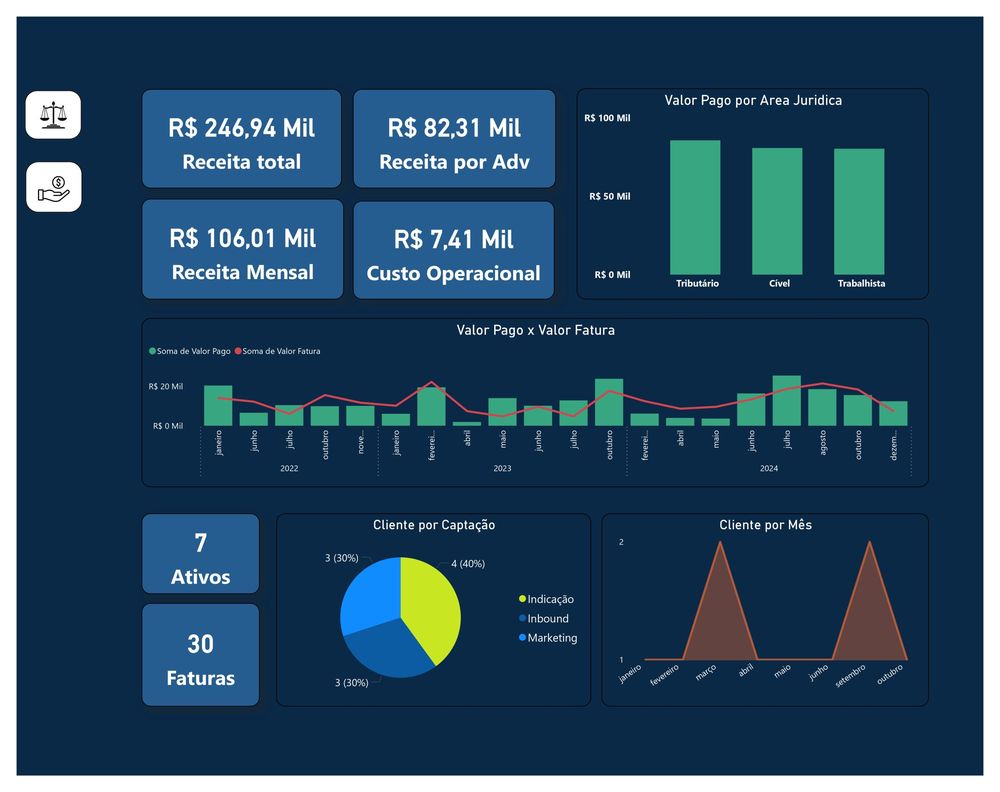
Task: Select the Receita Mensal card
Action: pyautogui.click(x=242, y=249)
